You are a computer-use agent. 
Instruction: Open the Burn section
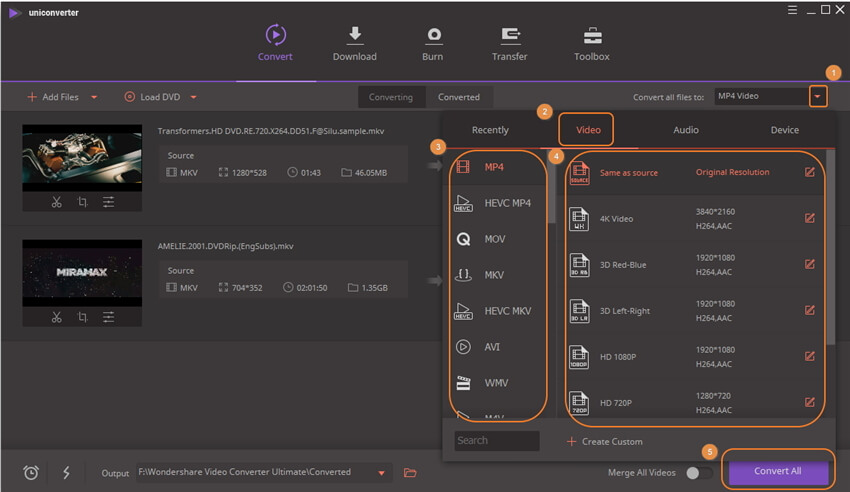433,44
